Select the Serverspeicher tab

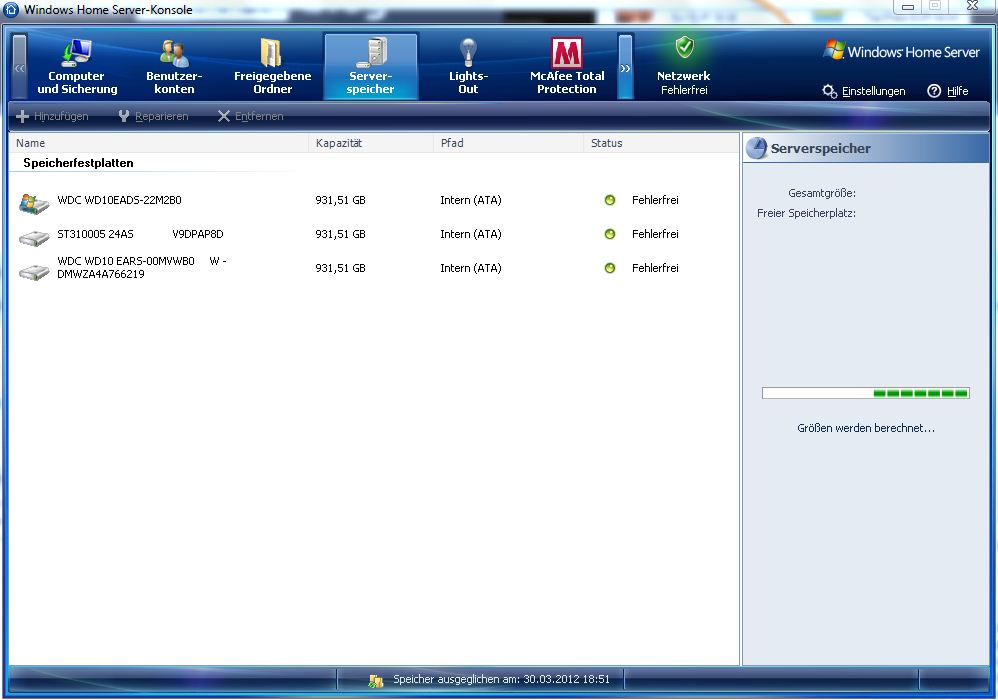click(x=370, y=67)
